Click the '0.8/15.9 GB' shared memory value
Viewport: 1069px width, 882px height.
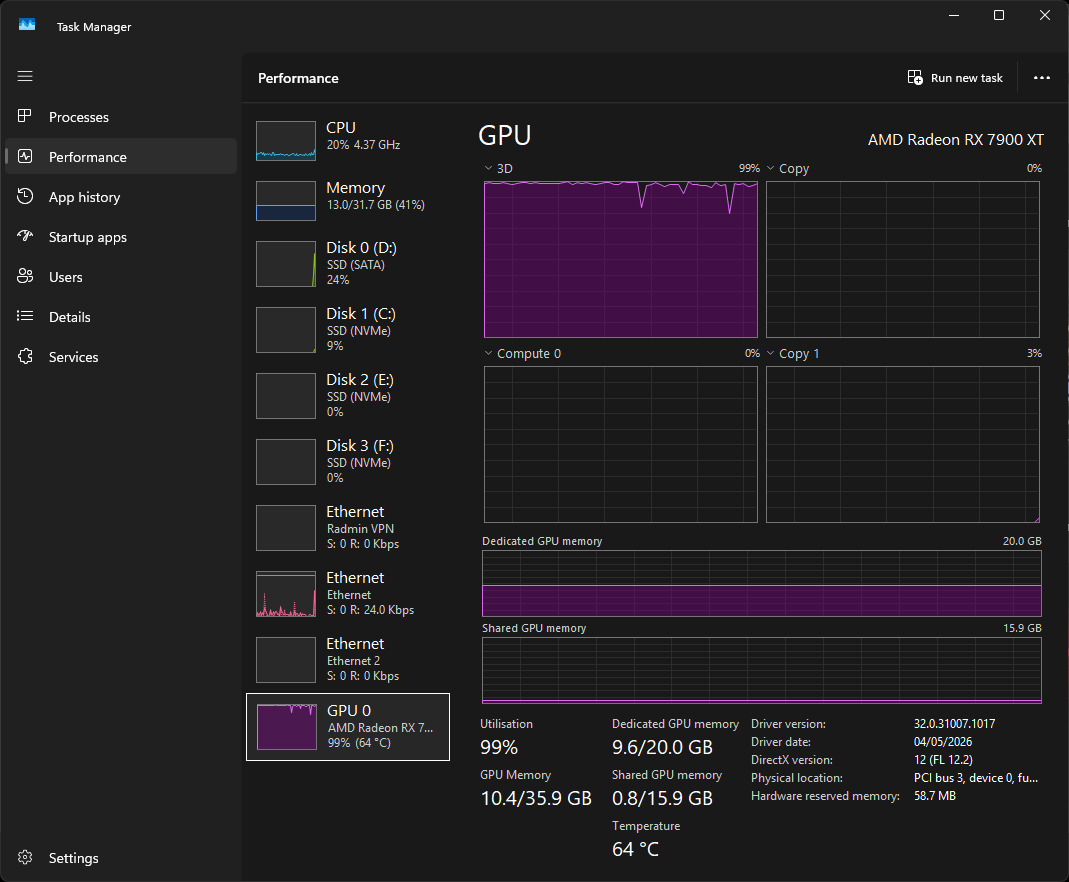tap(662, 798)
